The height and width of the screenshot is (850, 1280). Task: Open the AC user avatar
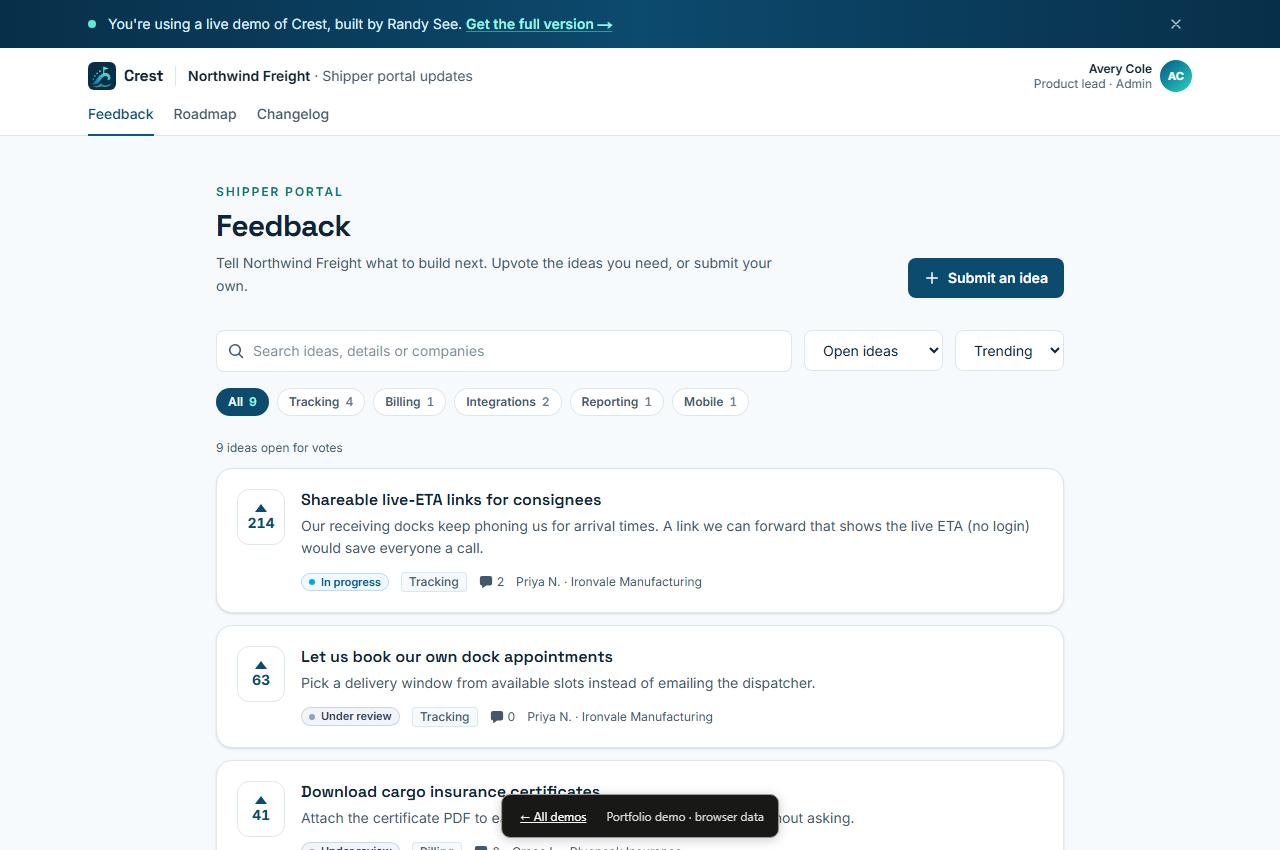click(1176, 76)
